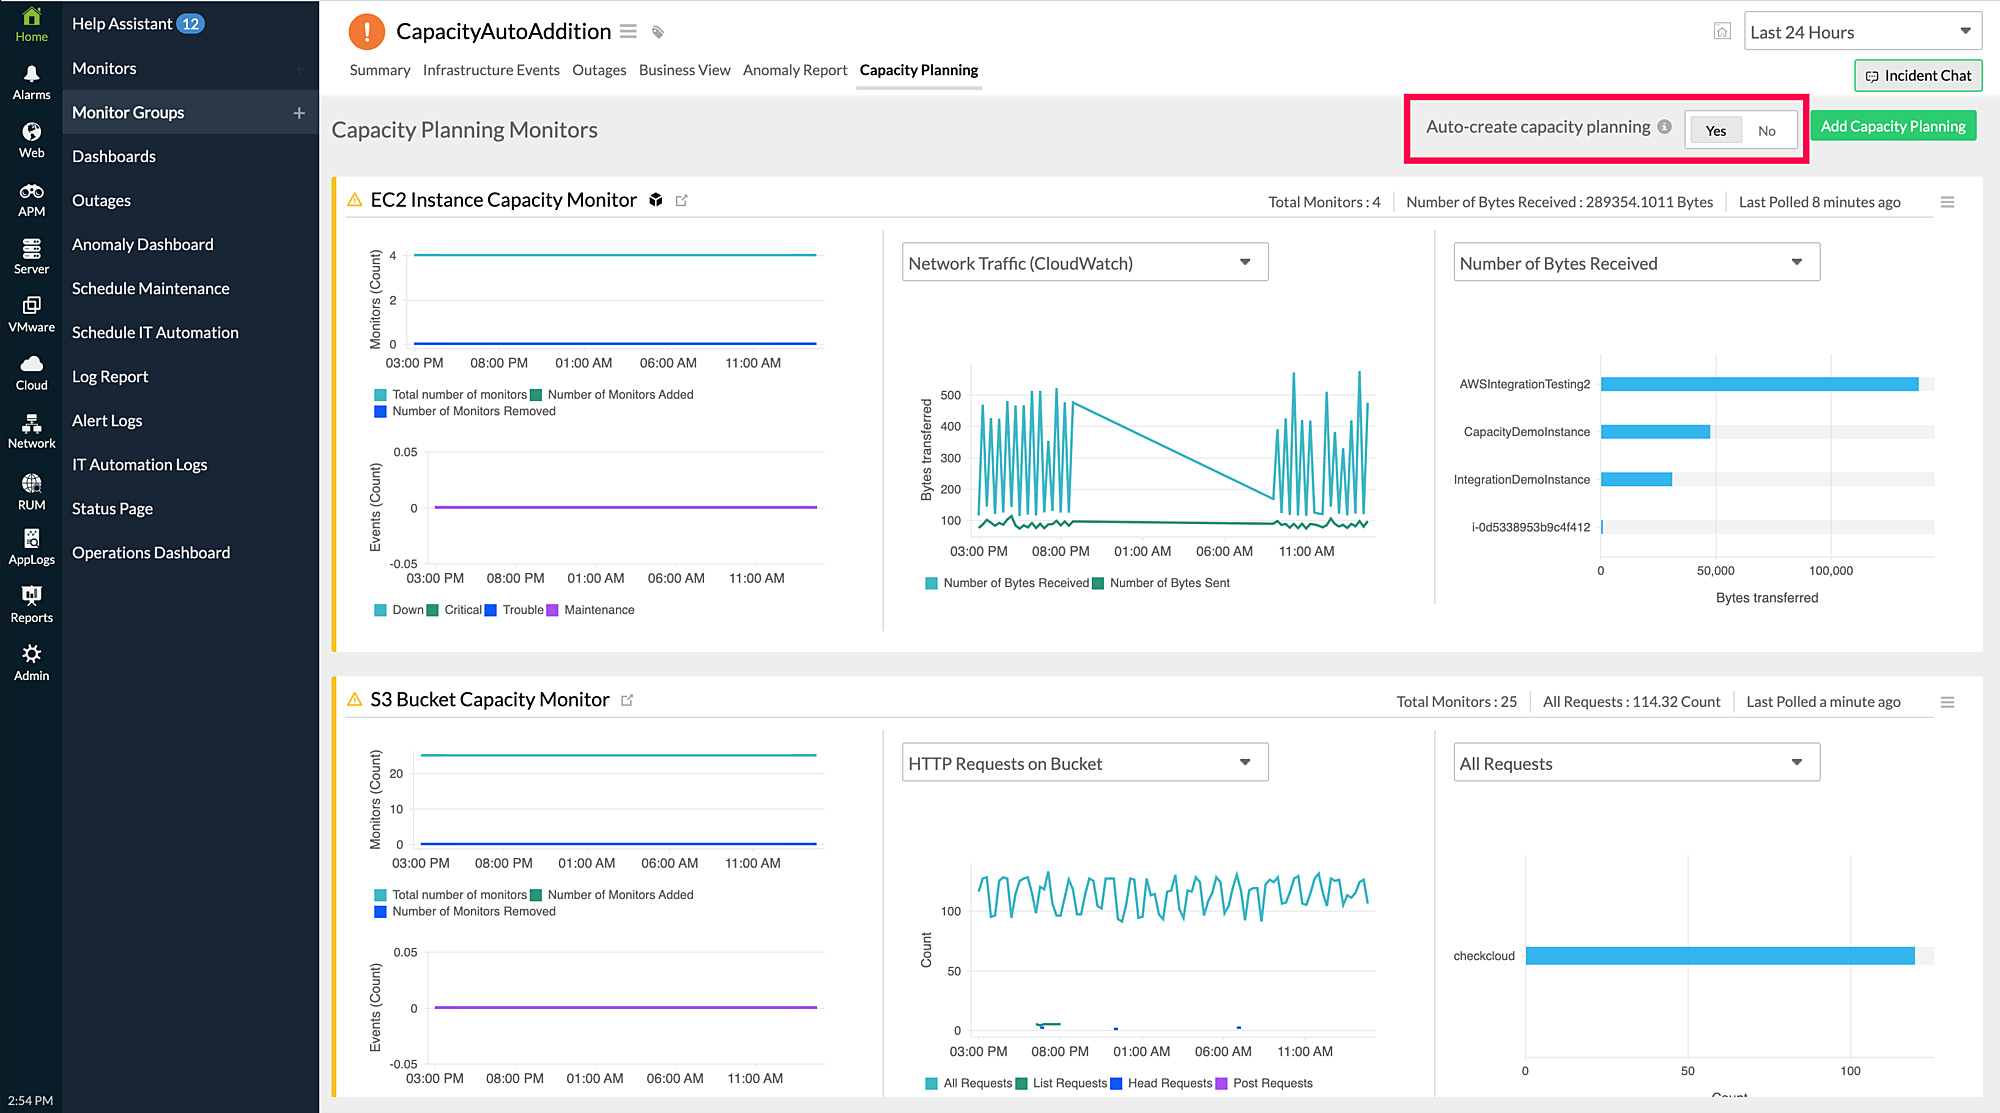Open the Last 24 Hours time range dropdown
This screenshot has height=1113, width=2000.
(x=1862, y=31)
